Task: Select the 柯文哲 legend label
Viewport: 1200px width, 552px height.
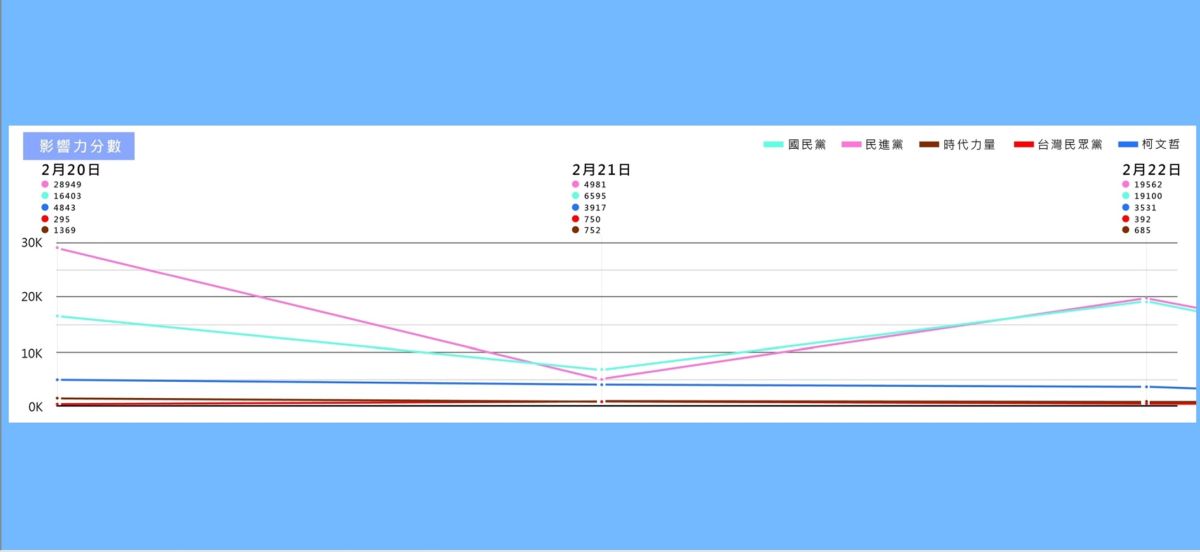Action: tap(1163, 145)
